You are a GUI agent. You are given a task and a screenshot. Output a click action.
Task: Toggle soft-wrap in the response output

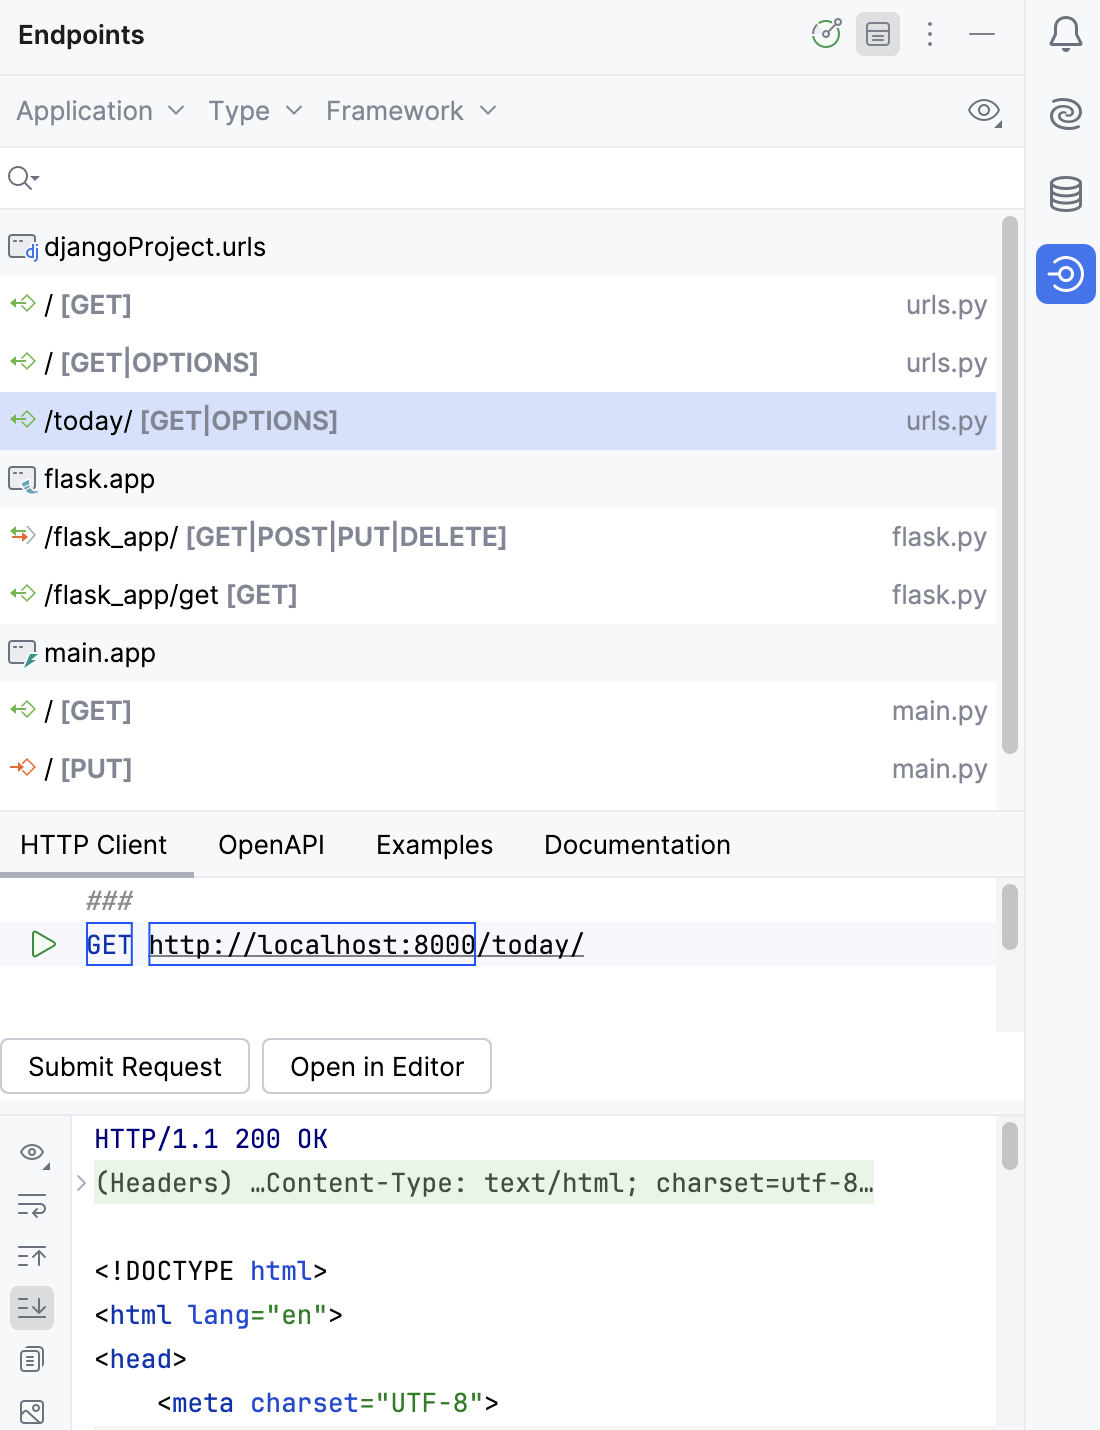[31, 1206]
